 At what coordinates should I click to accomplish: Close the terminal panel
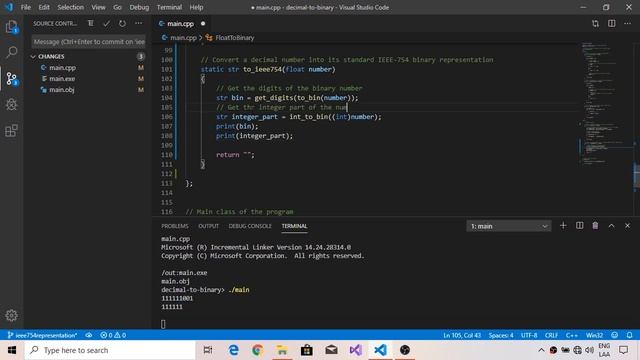pos(627,226)
